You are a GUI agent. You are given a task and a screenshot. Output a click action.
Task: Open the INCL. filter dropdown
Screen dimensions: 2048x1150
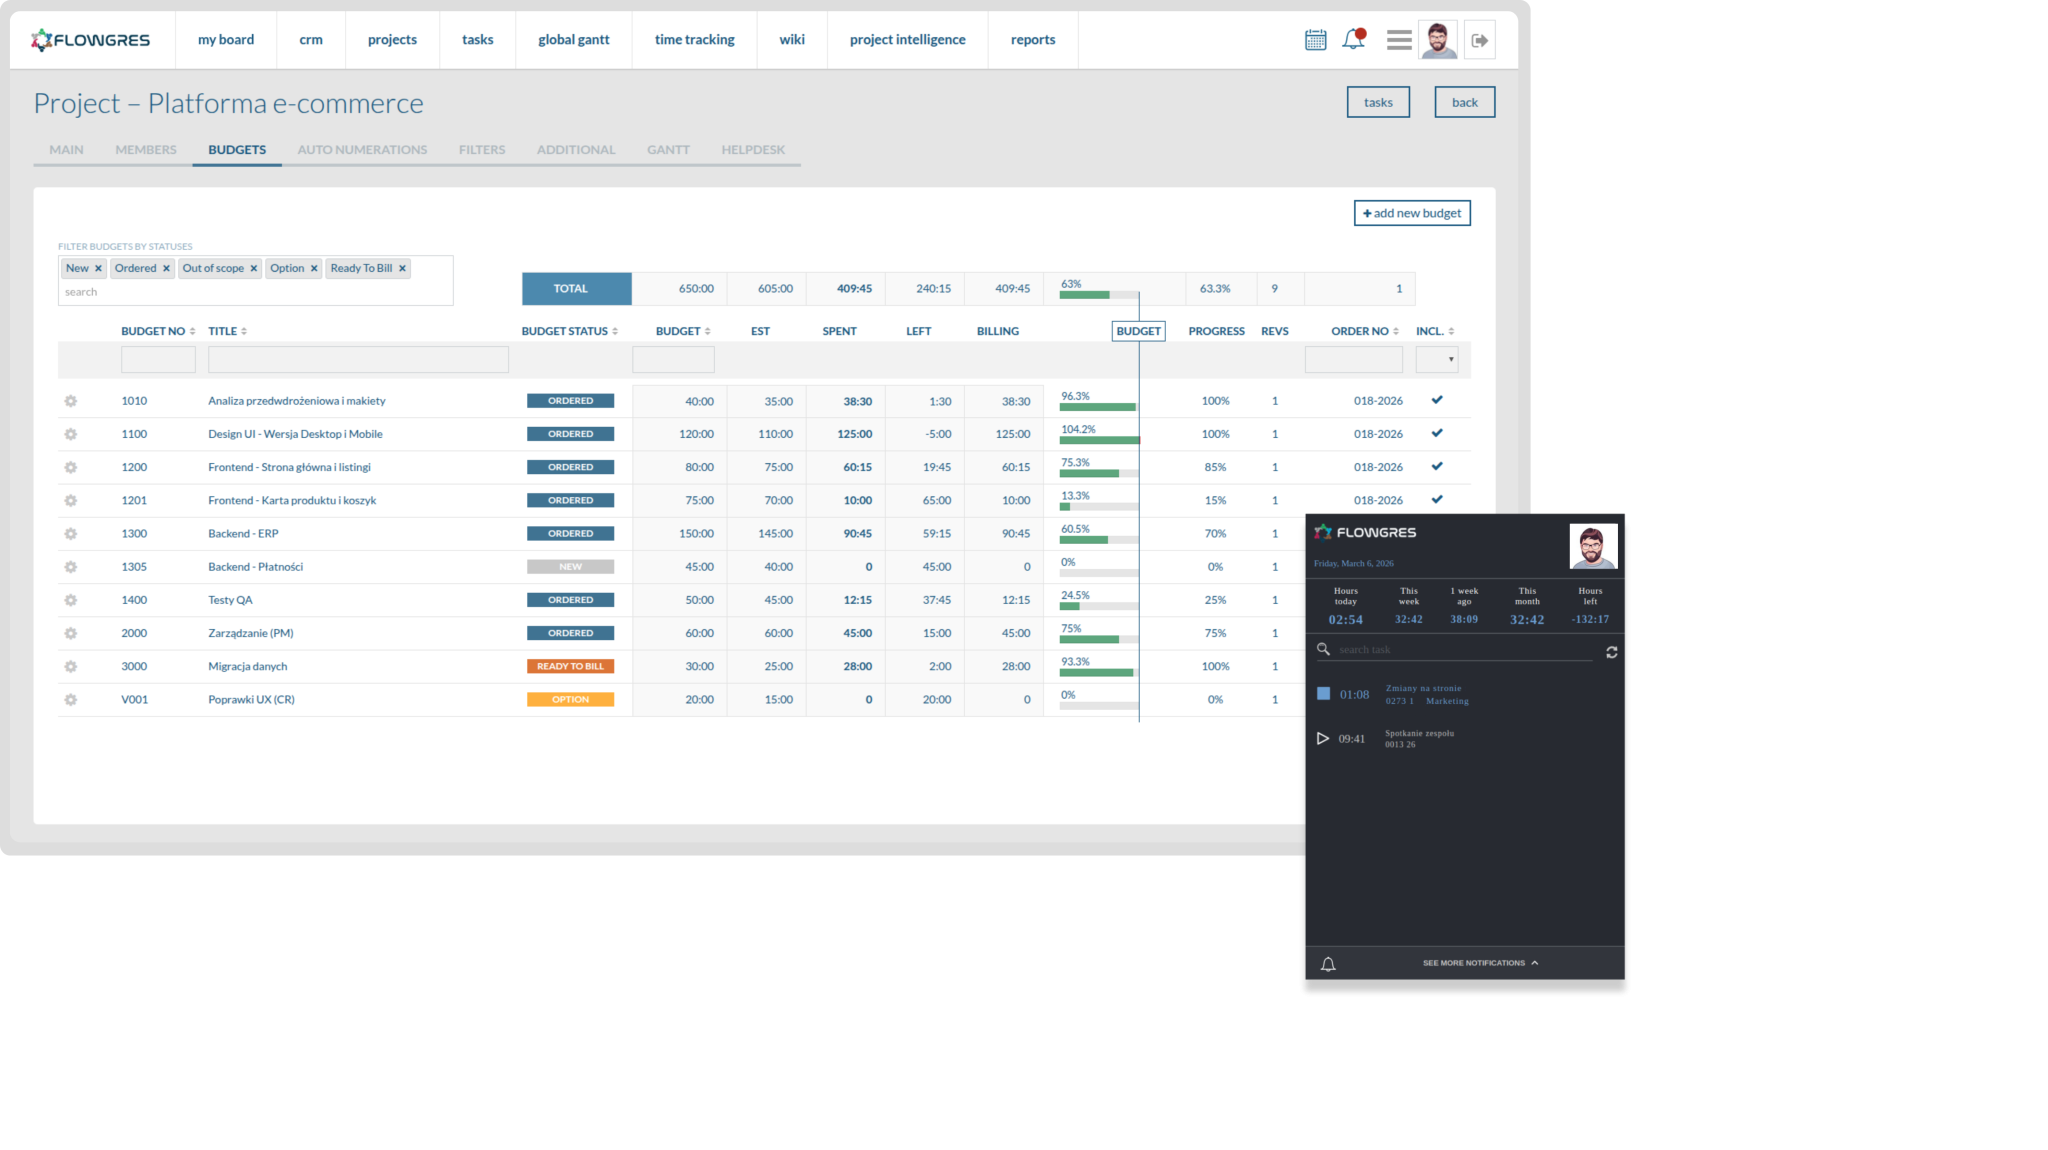click(x=1437, y=359)
